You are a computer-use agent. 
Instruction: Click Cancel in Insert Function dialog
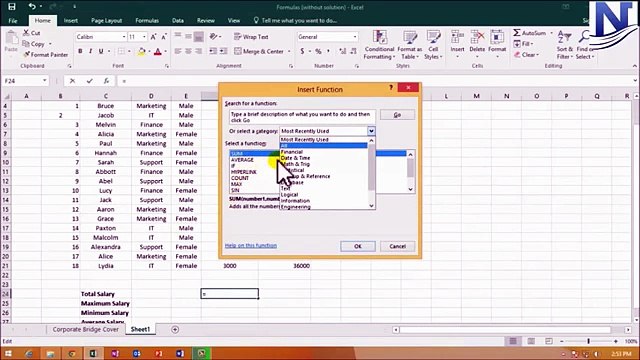click(x=397, y=246)
